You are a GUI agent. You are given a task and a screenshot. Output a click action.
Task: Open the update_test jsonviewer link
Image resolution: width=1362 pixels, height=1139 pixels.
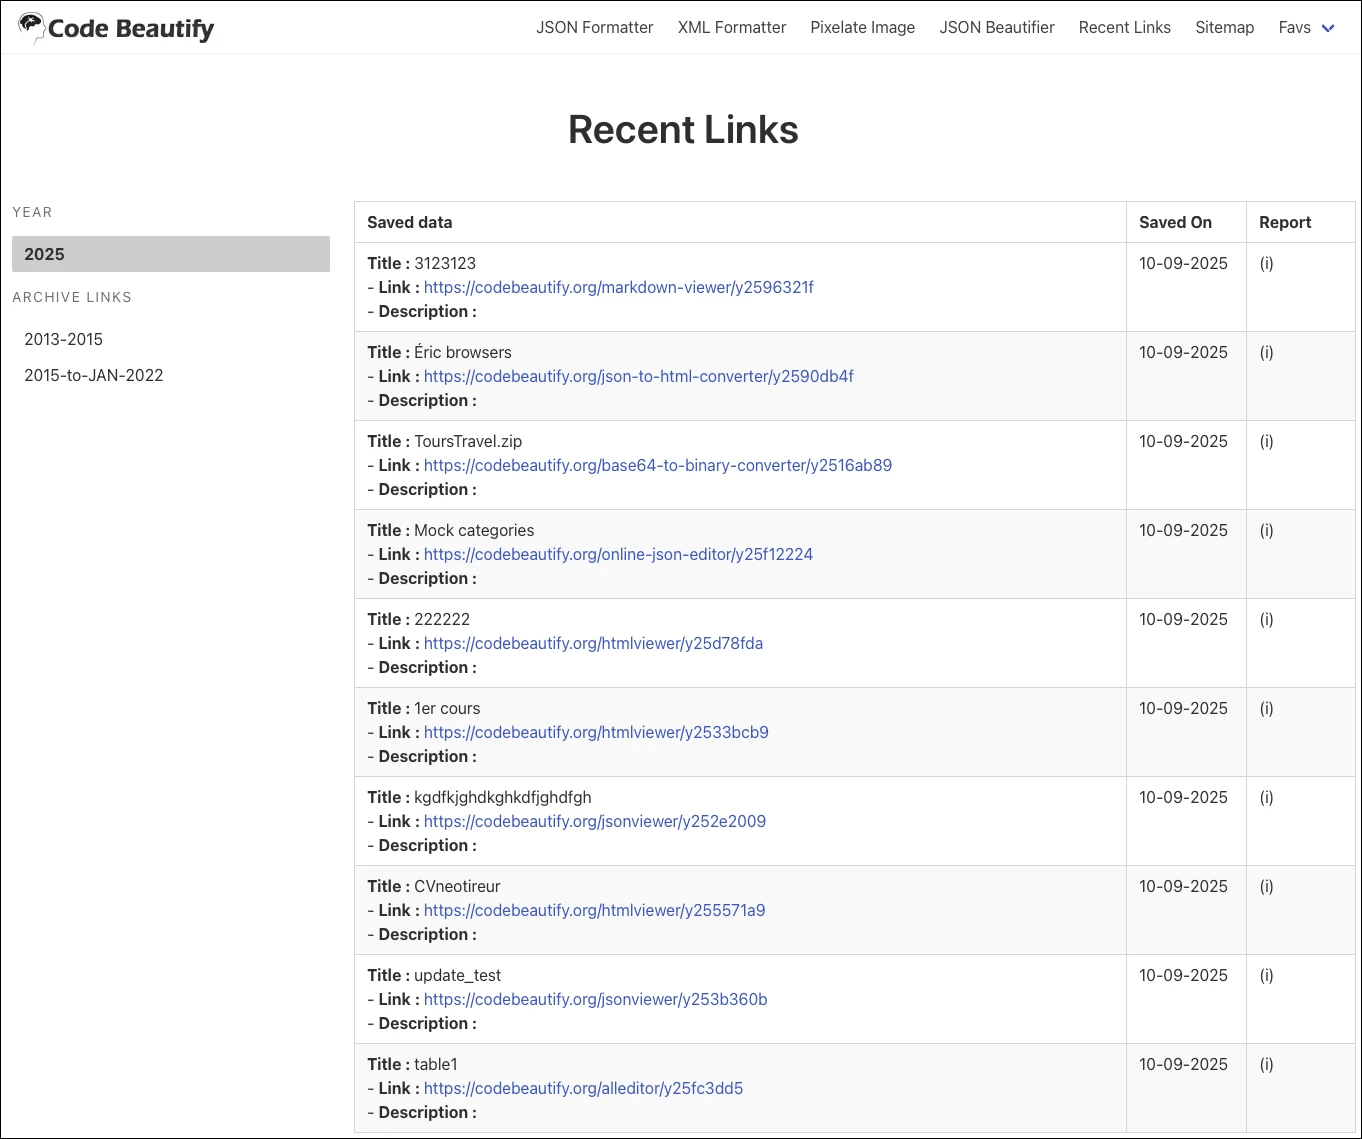pyautogui.click(x=595, y=1000)
